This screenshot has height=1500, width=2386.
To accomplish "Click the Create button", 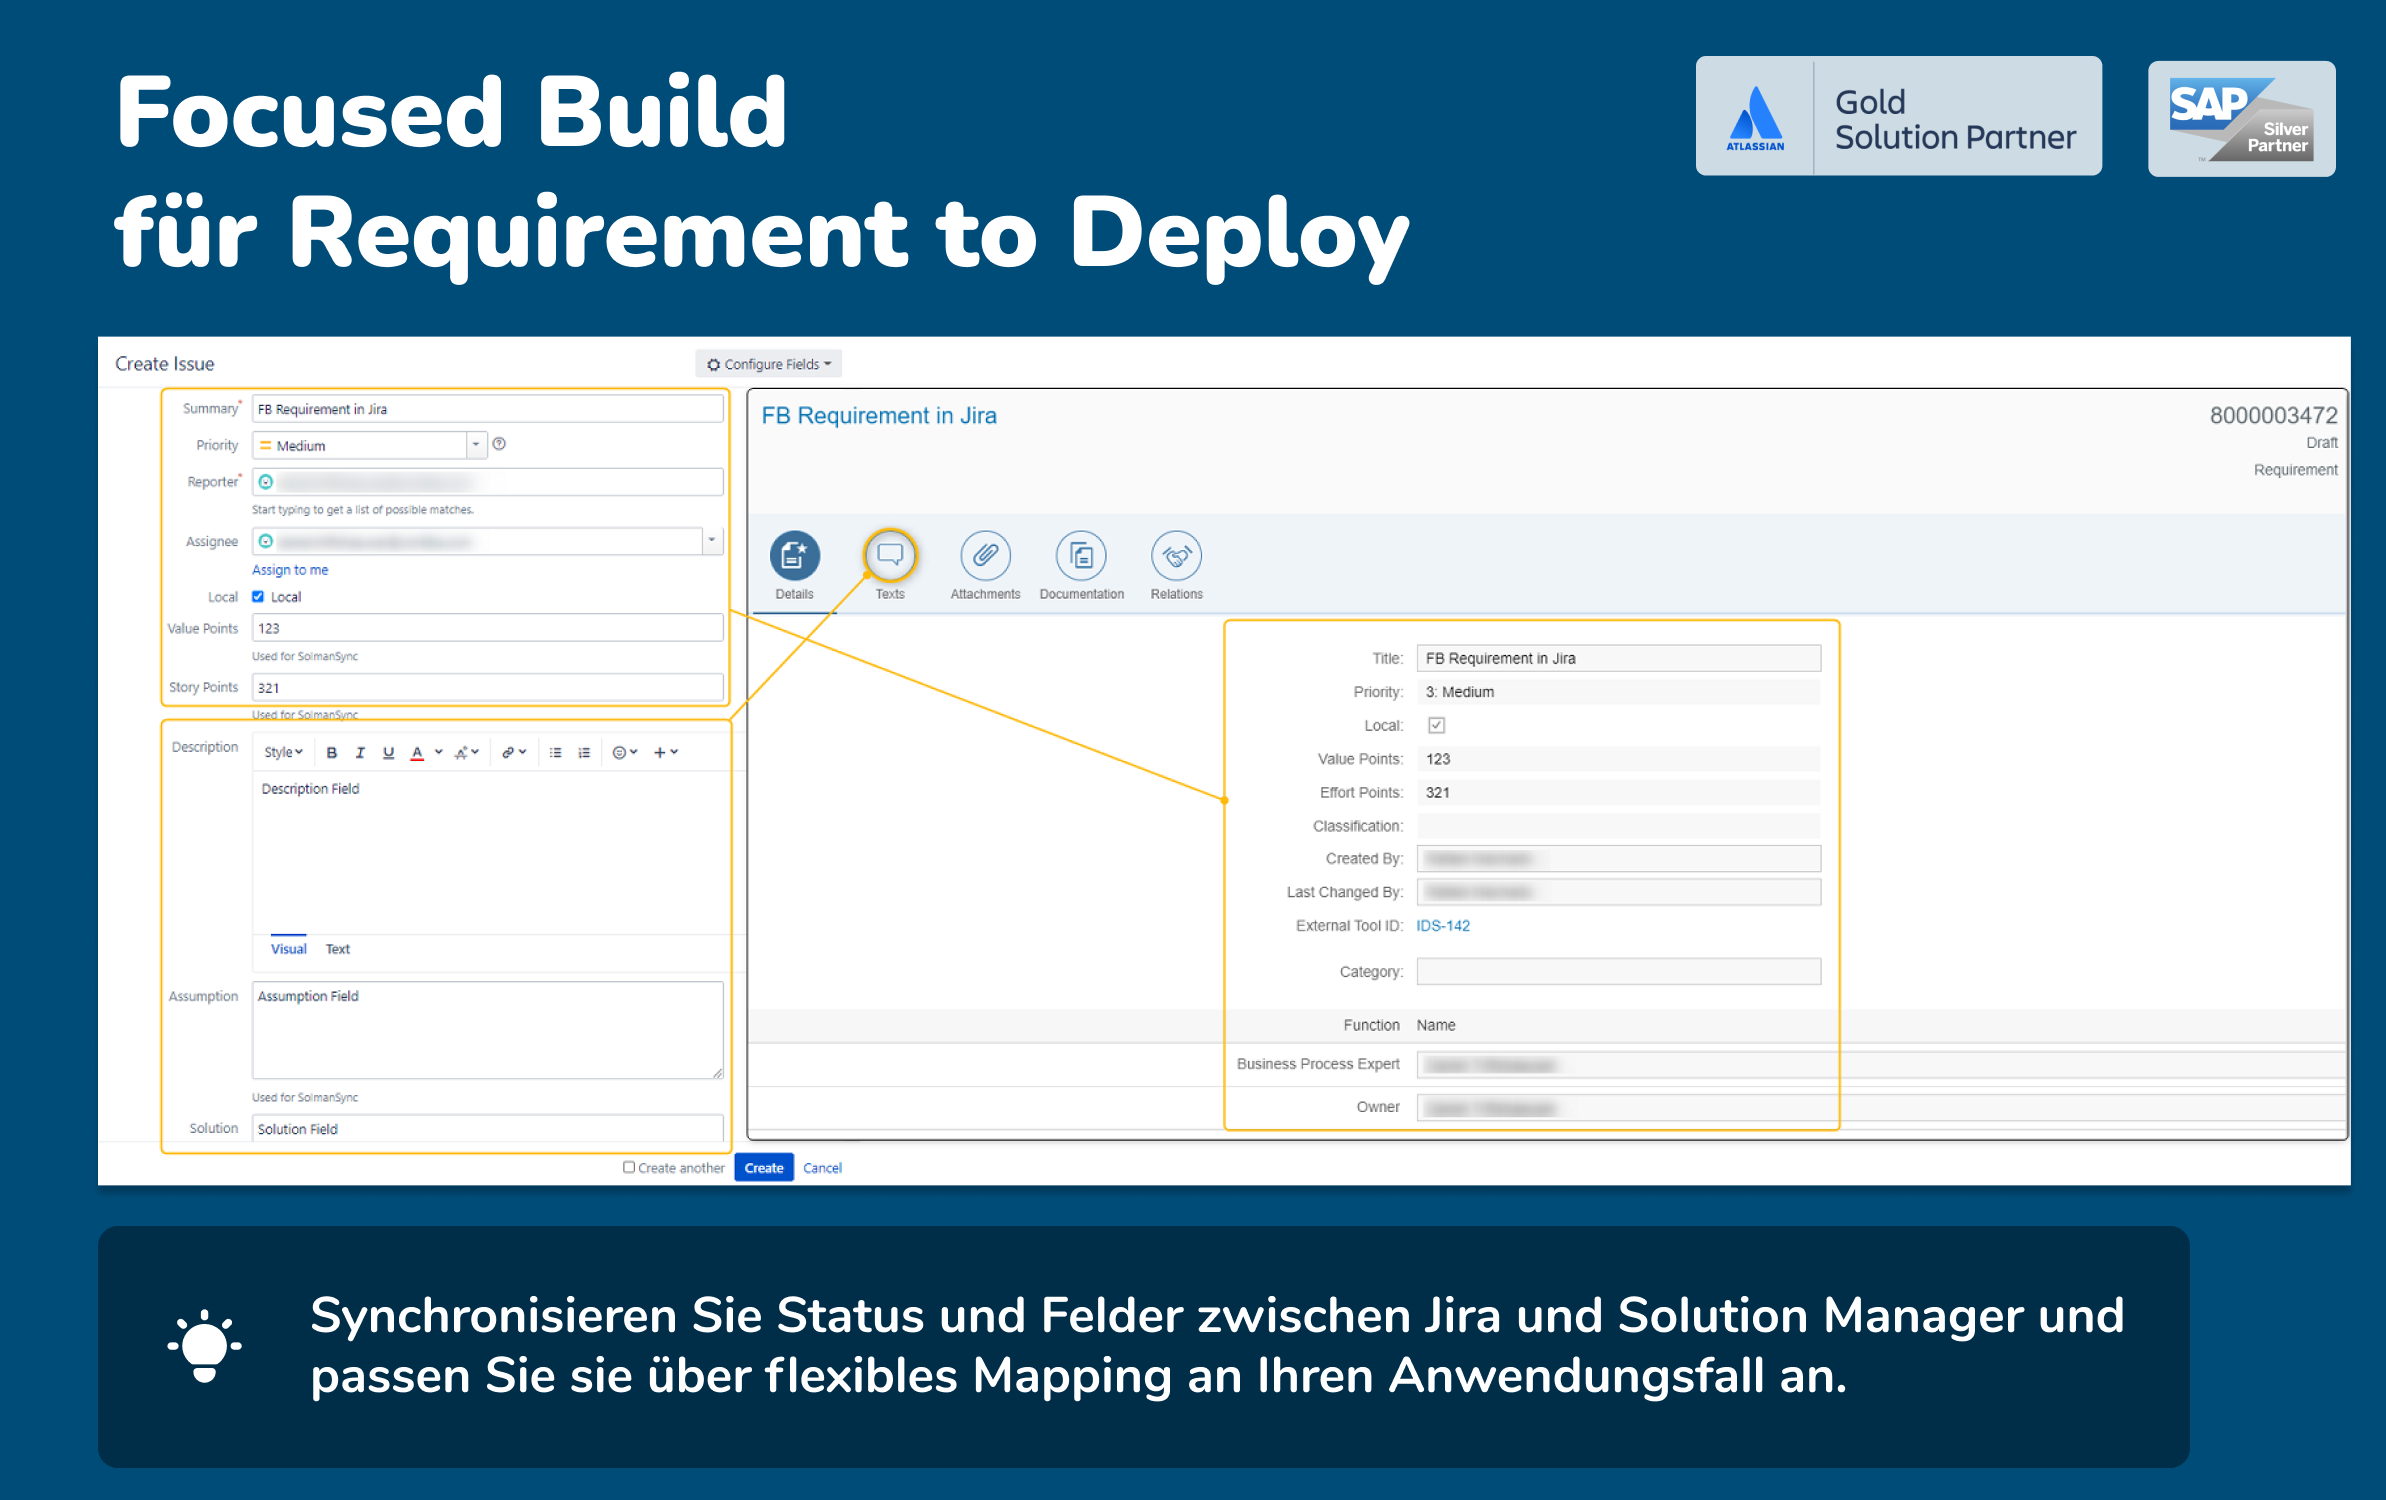I will [x=764, y=1167].
